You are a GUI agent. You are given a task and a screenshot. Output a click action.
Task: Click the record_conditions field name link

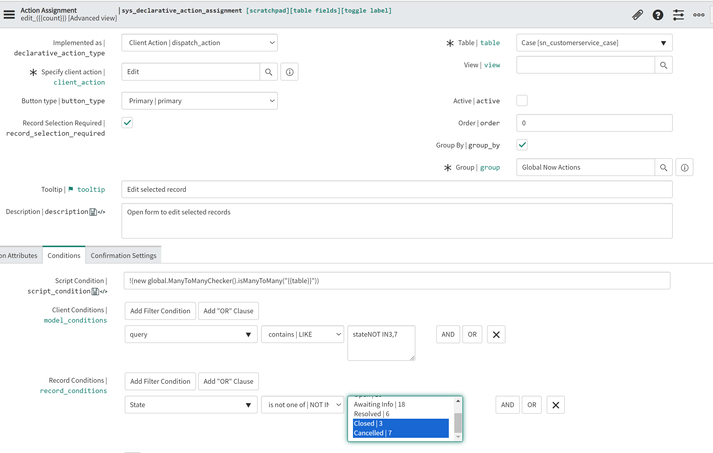coord(74,391)
